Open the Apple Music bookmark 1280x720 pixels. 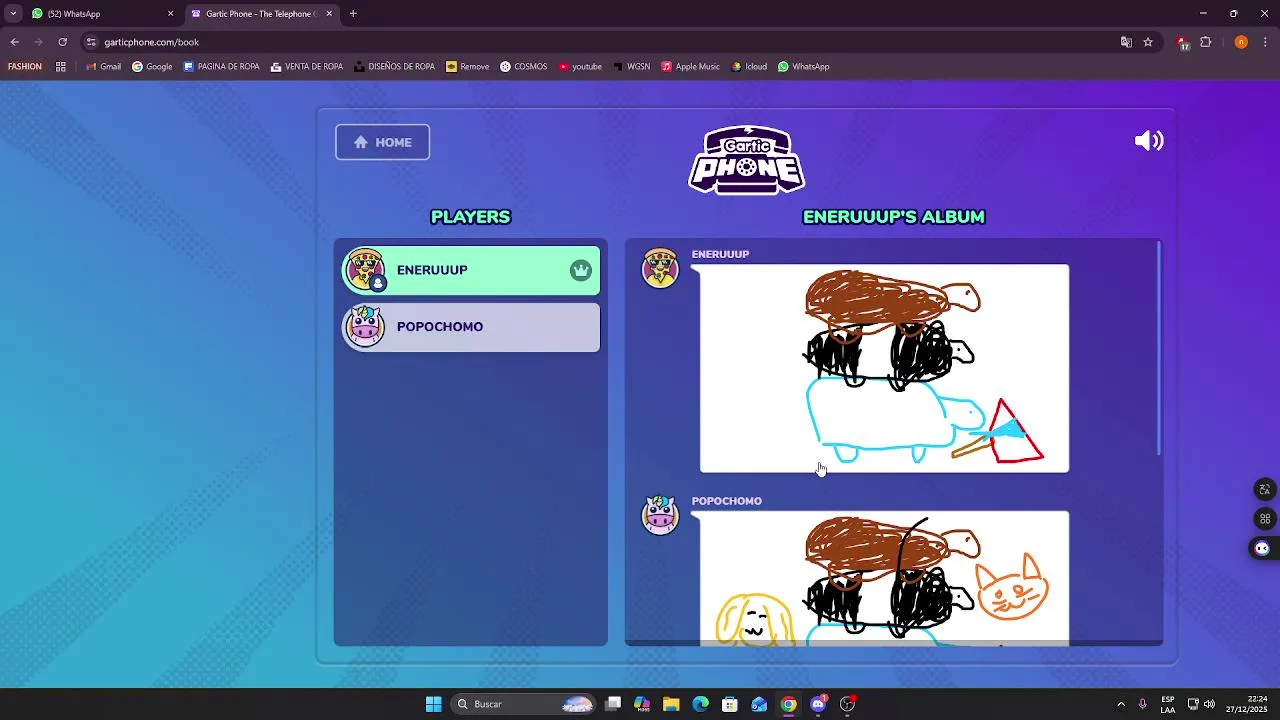(x=690, y=67)
